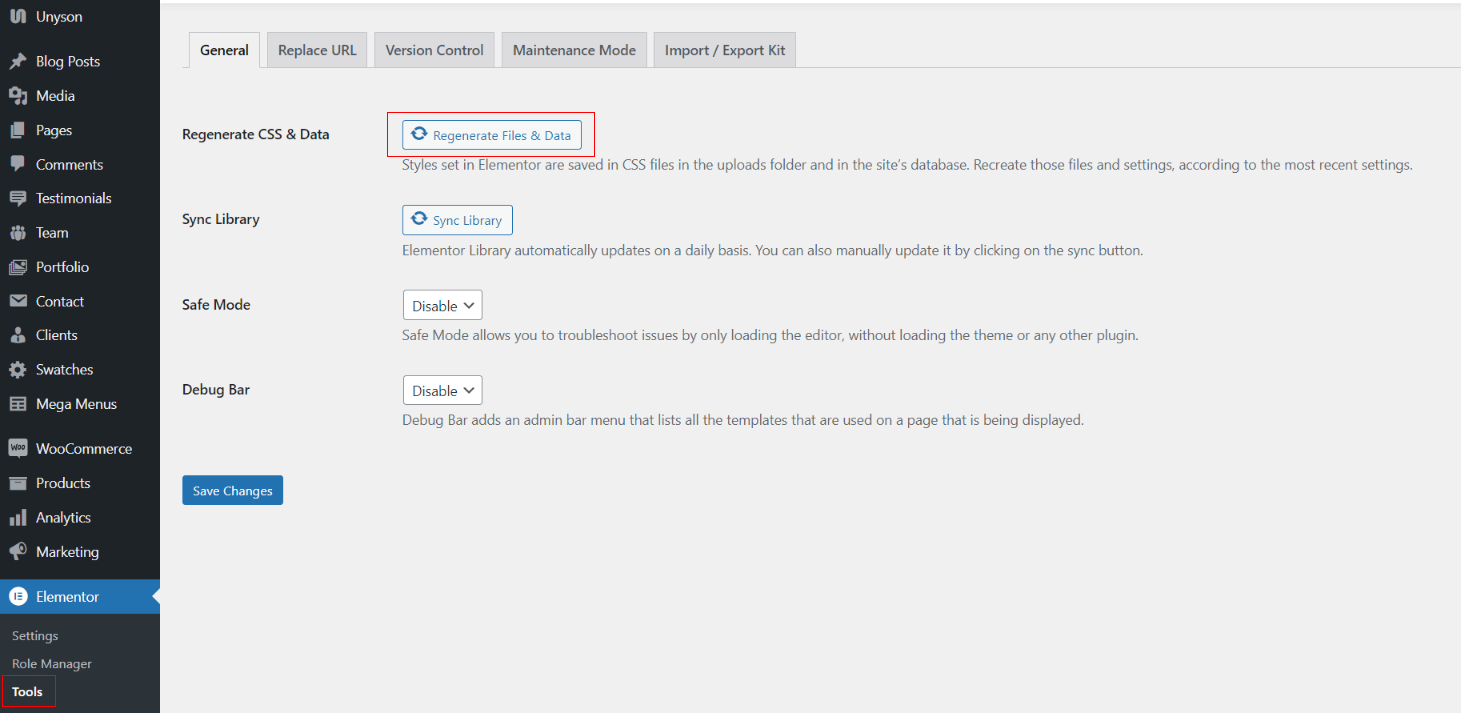Open Elementor Settings submenu item
The width and height of the screenshot is (1461, 713).
pyautogui.click(x=35, y=636)
